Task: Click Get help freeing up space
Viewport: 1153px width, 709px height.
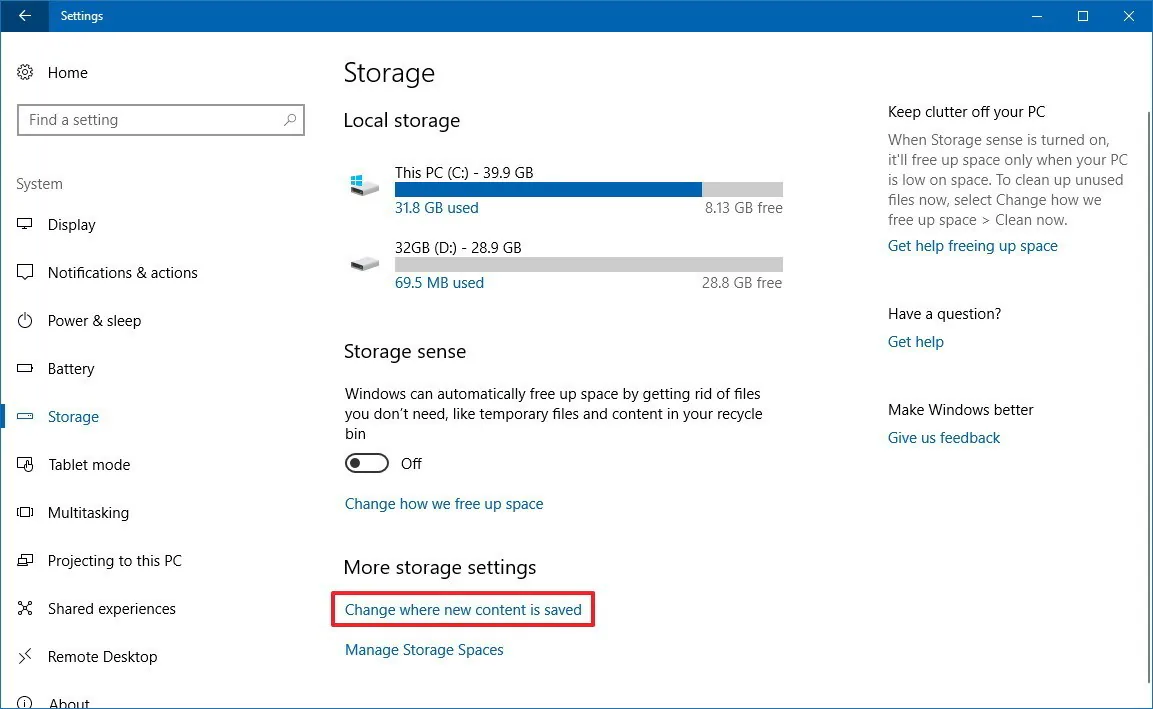Action: (972, 246)
